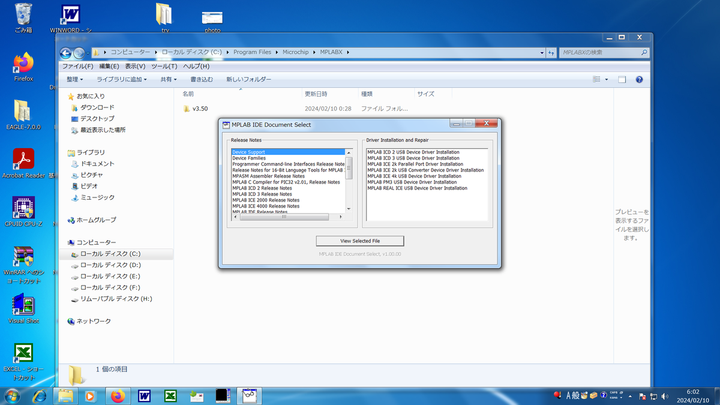The image size is (720, 405).
Task: Click the Word icon in taskbar
Action: click(144, 395)
